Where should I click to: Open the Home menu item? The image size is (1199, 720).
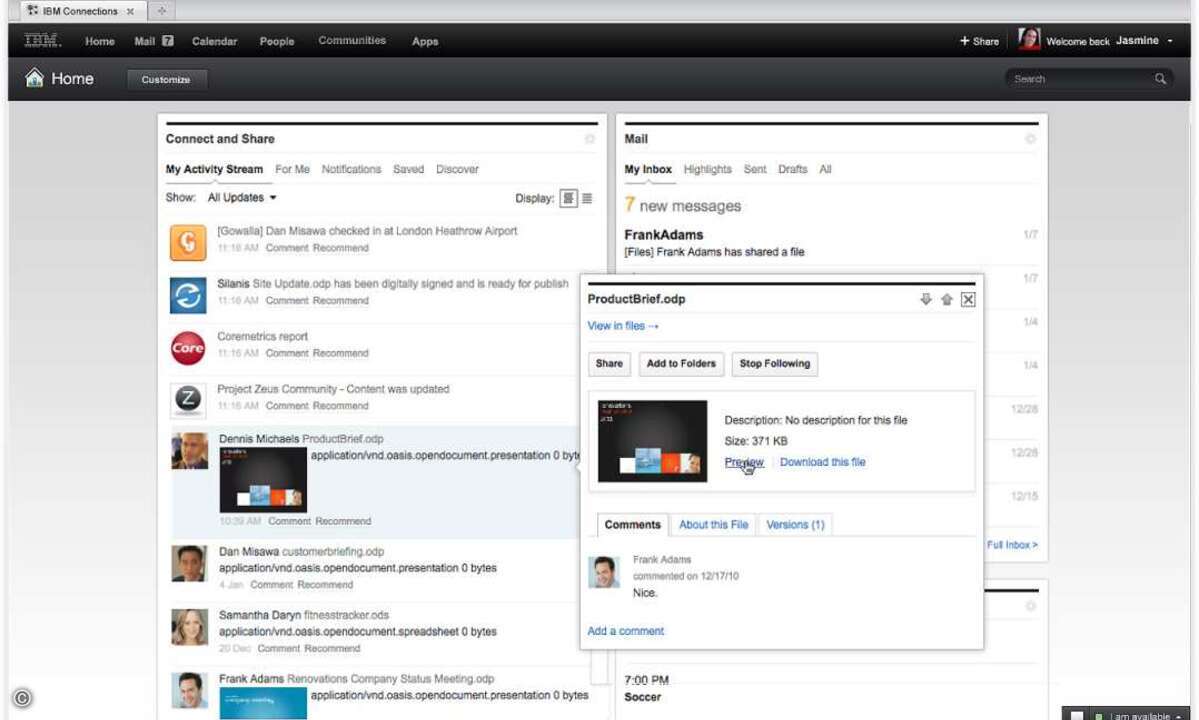[99, 41]
